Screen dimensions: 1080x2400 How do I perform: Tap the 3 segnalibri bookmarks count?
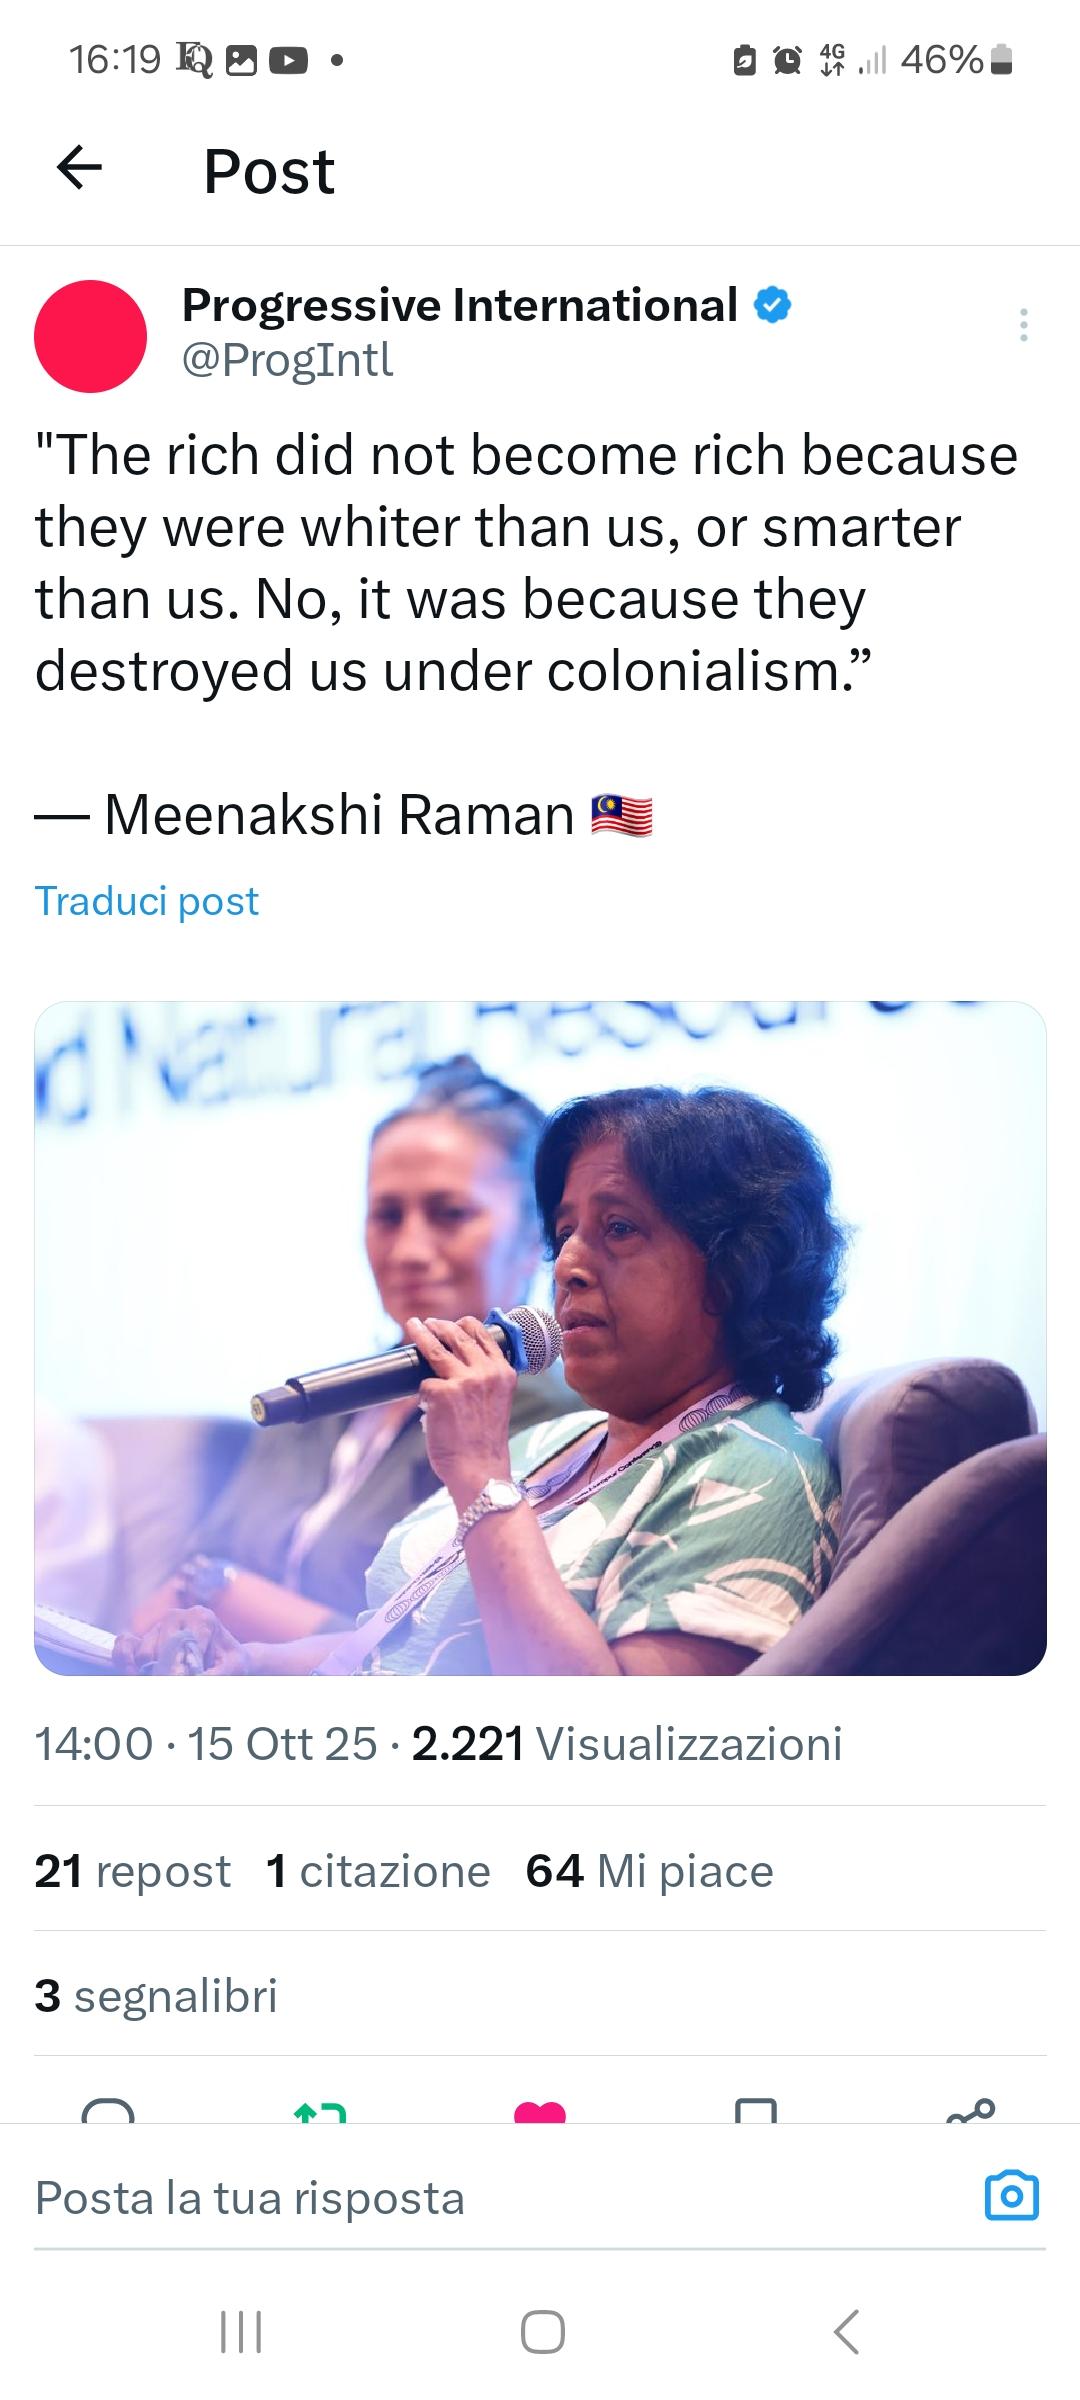156,1996
